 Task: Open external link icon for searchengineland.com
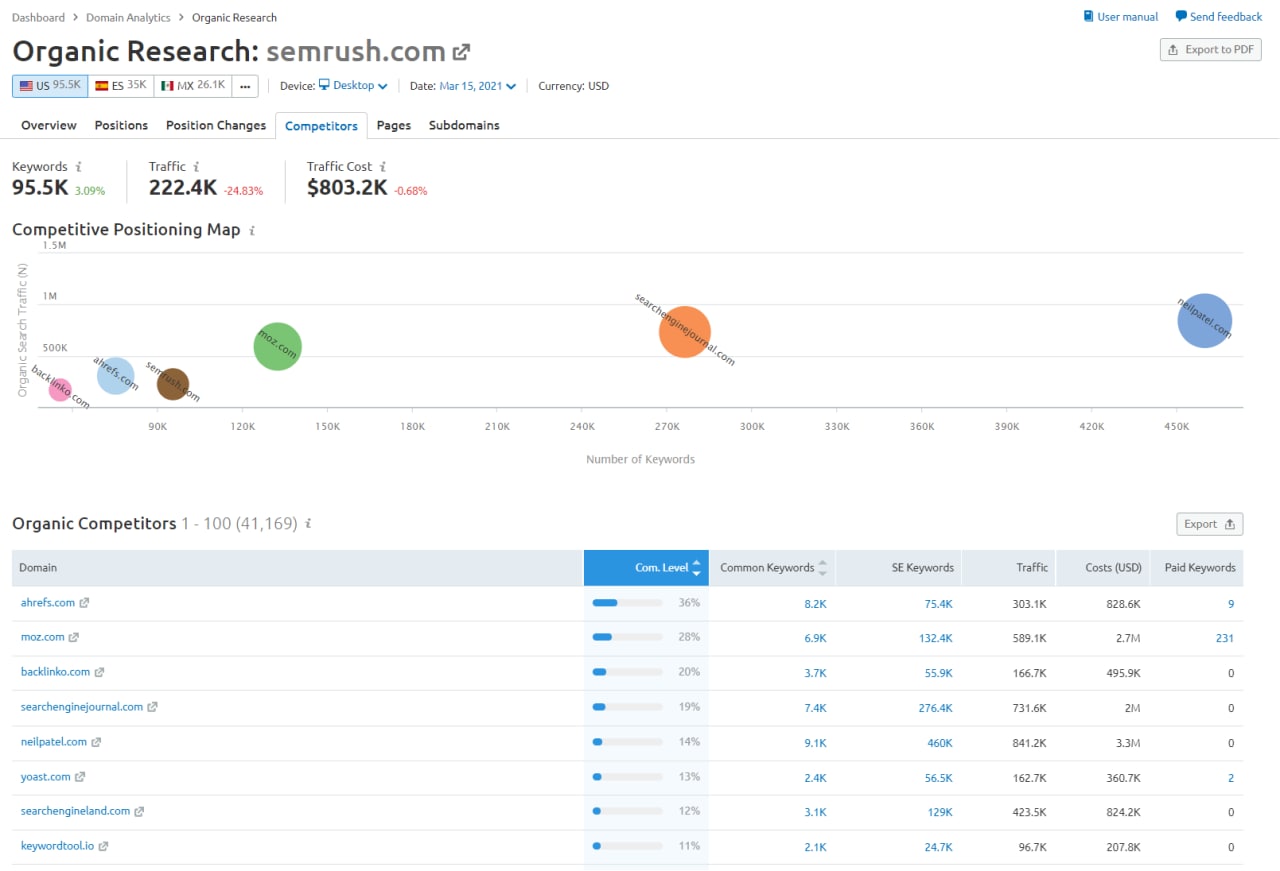pyautogui.click(x=139, y=812)
